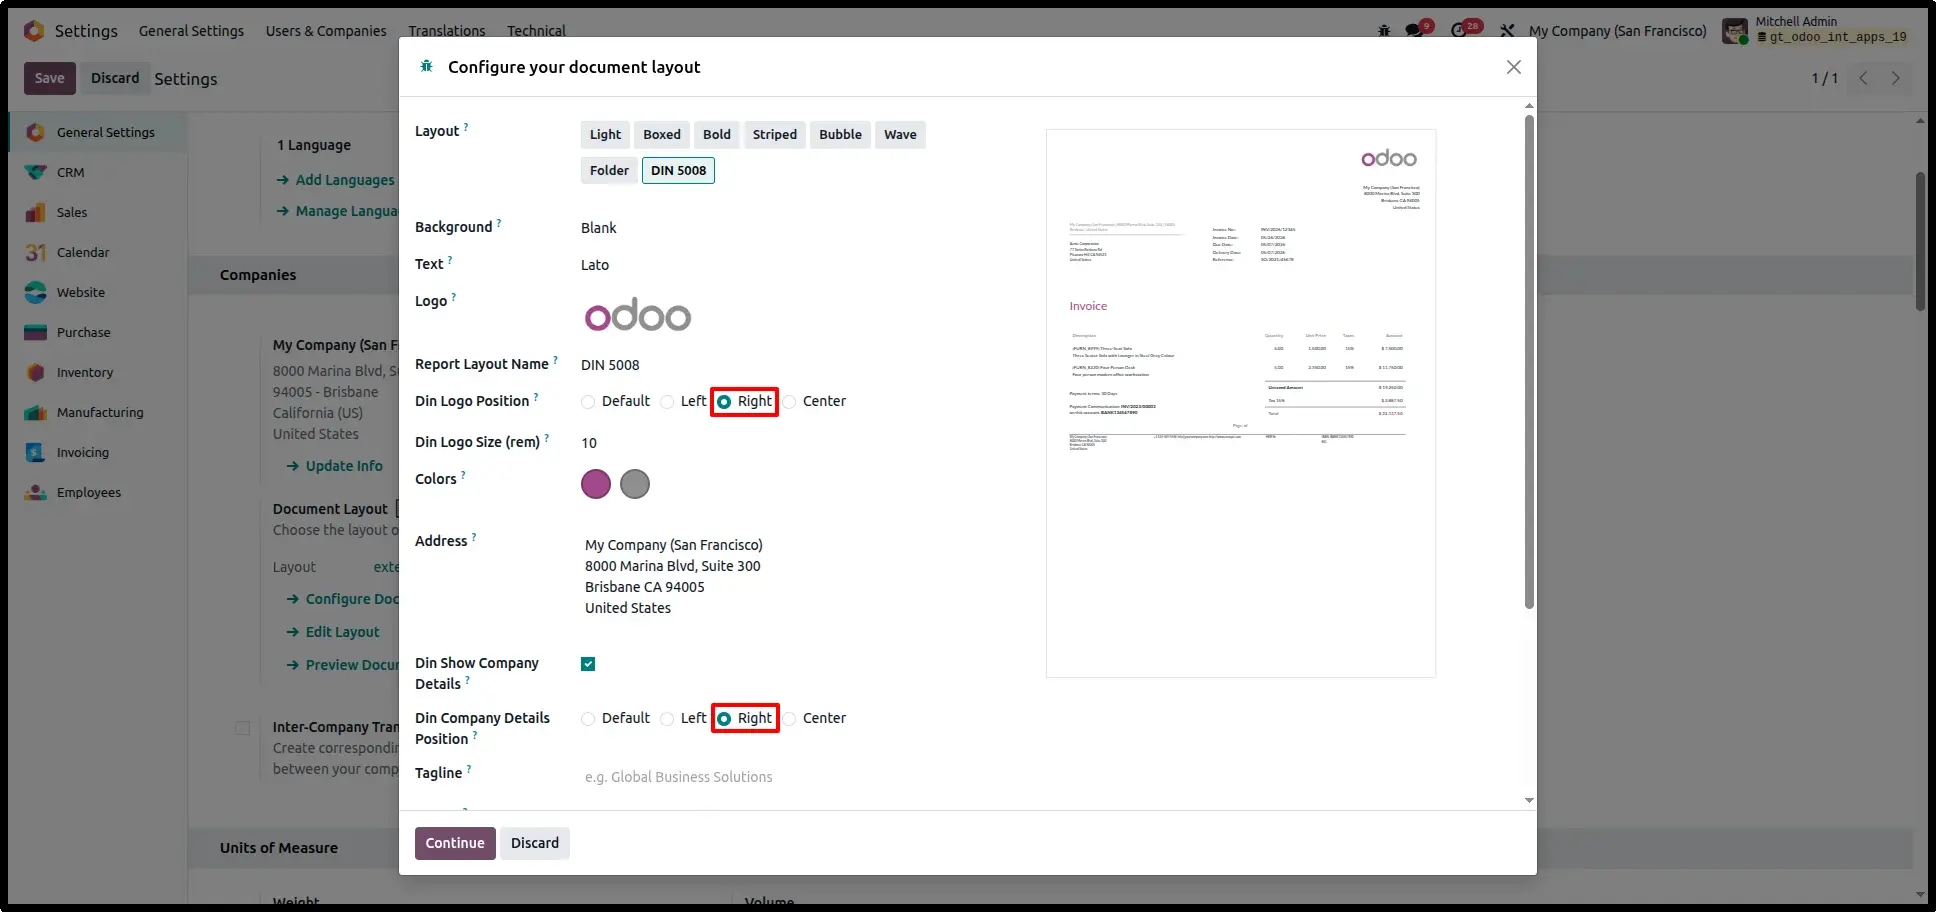Select the Inventory icon in sidebar
This screenshot has height=912, width=1938.
[x=36, y=372]
